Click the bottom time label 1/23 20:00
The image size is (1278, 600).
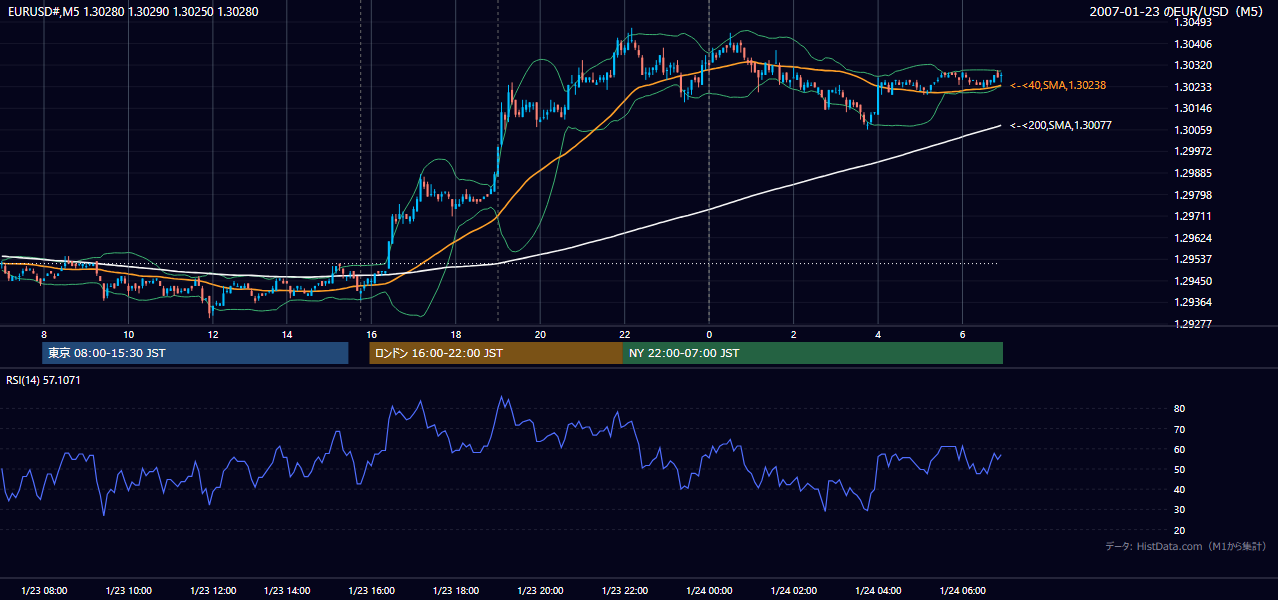click(540, 591)
